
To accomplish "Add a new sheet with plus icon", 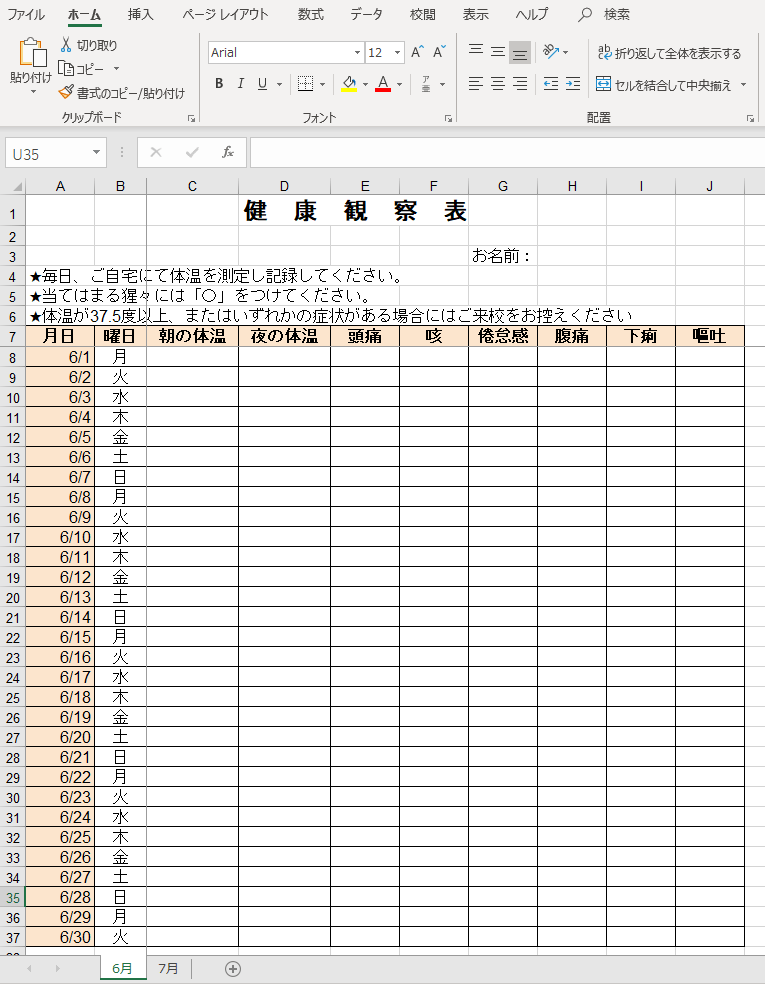I will [x=233, y=969].
